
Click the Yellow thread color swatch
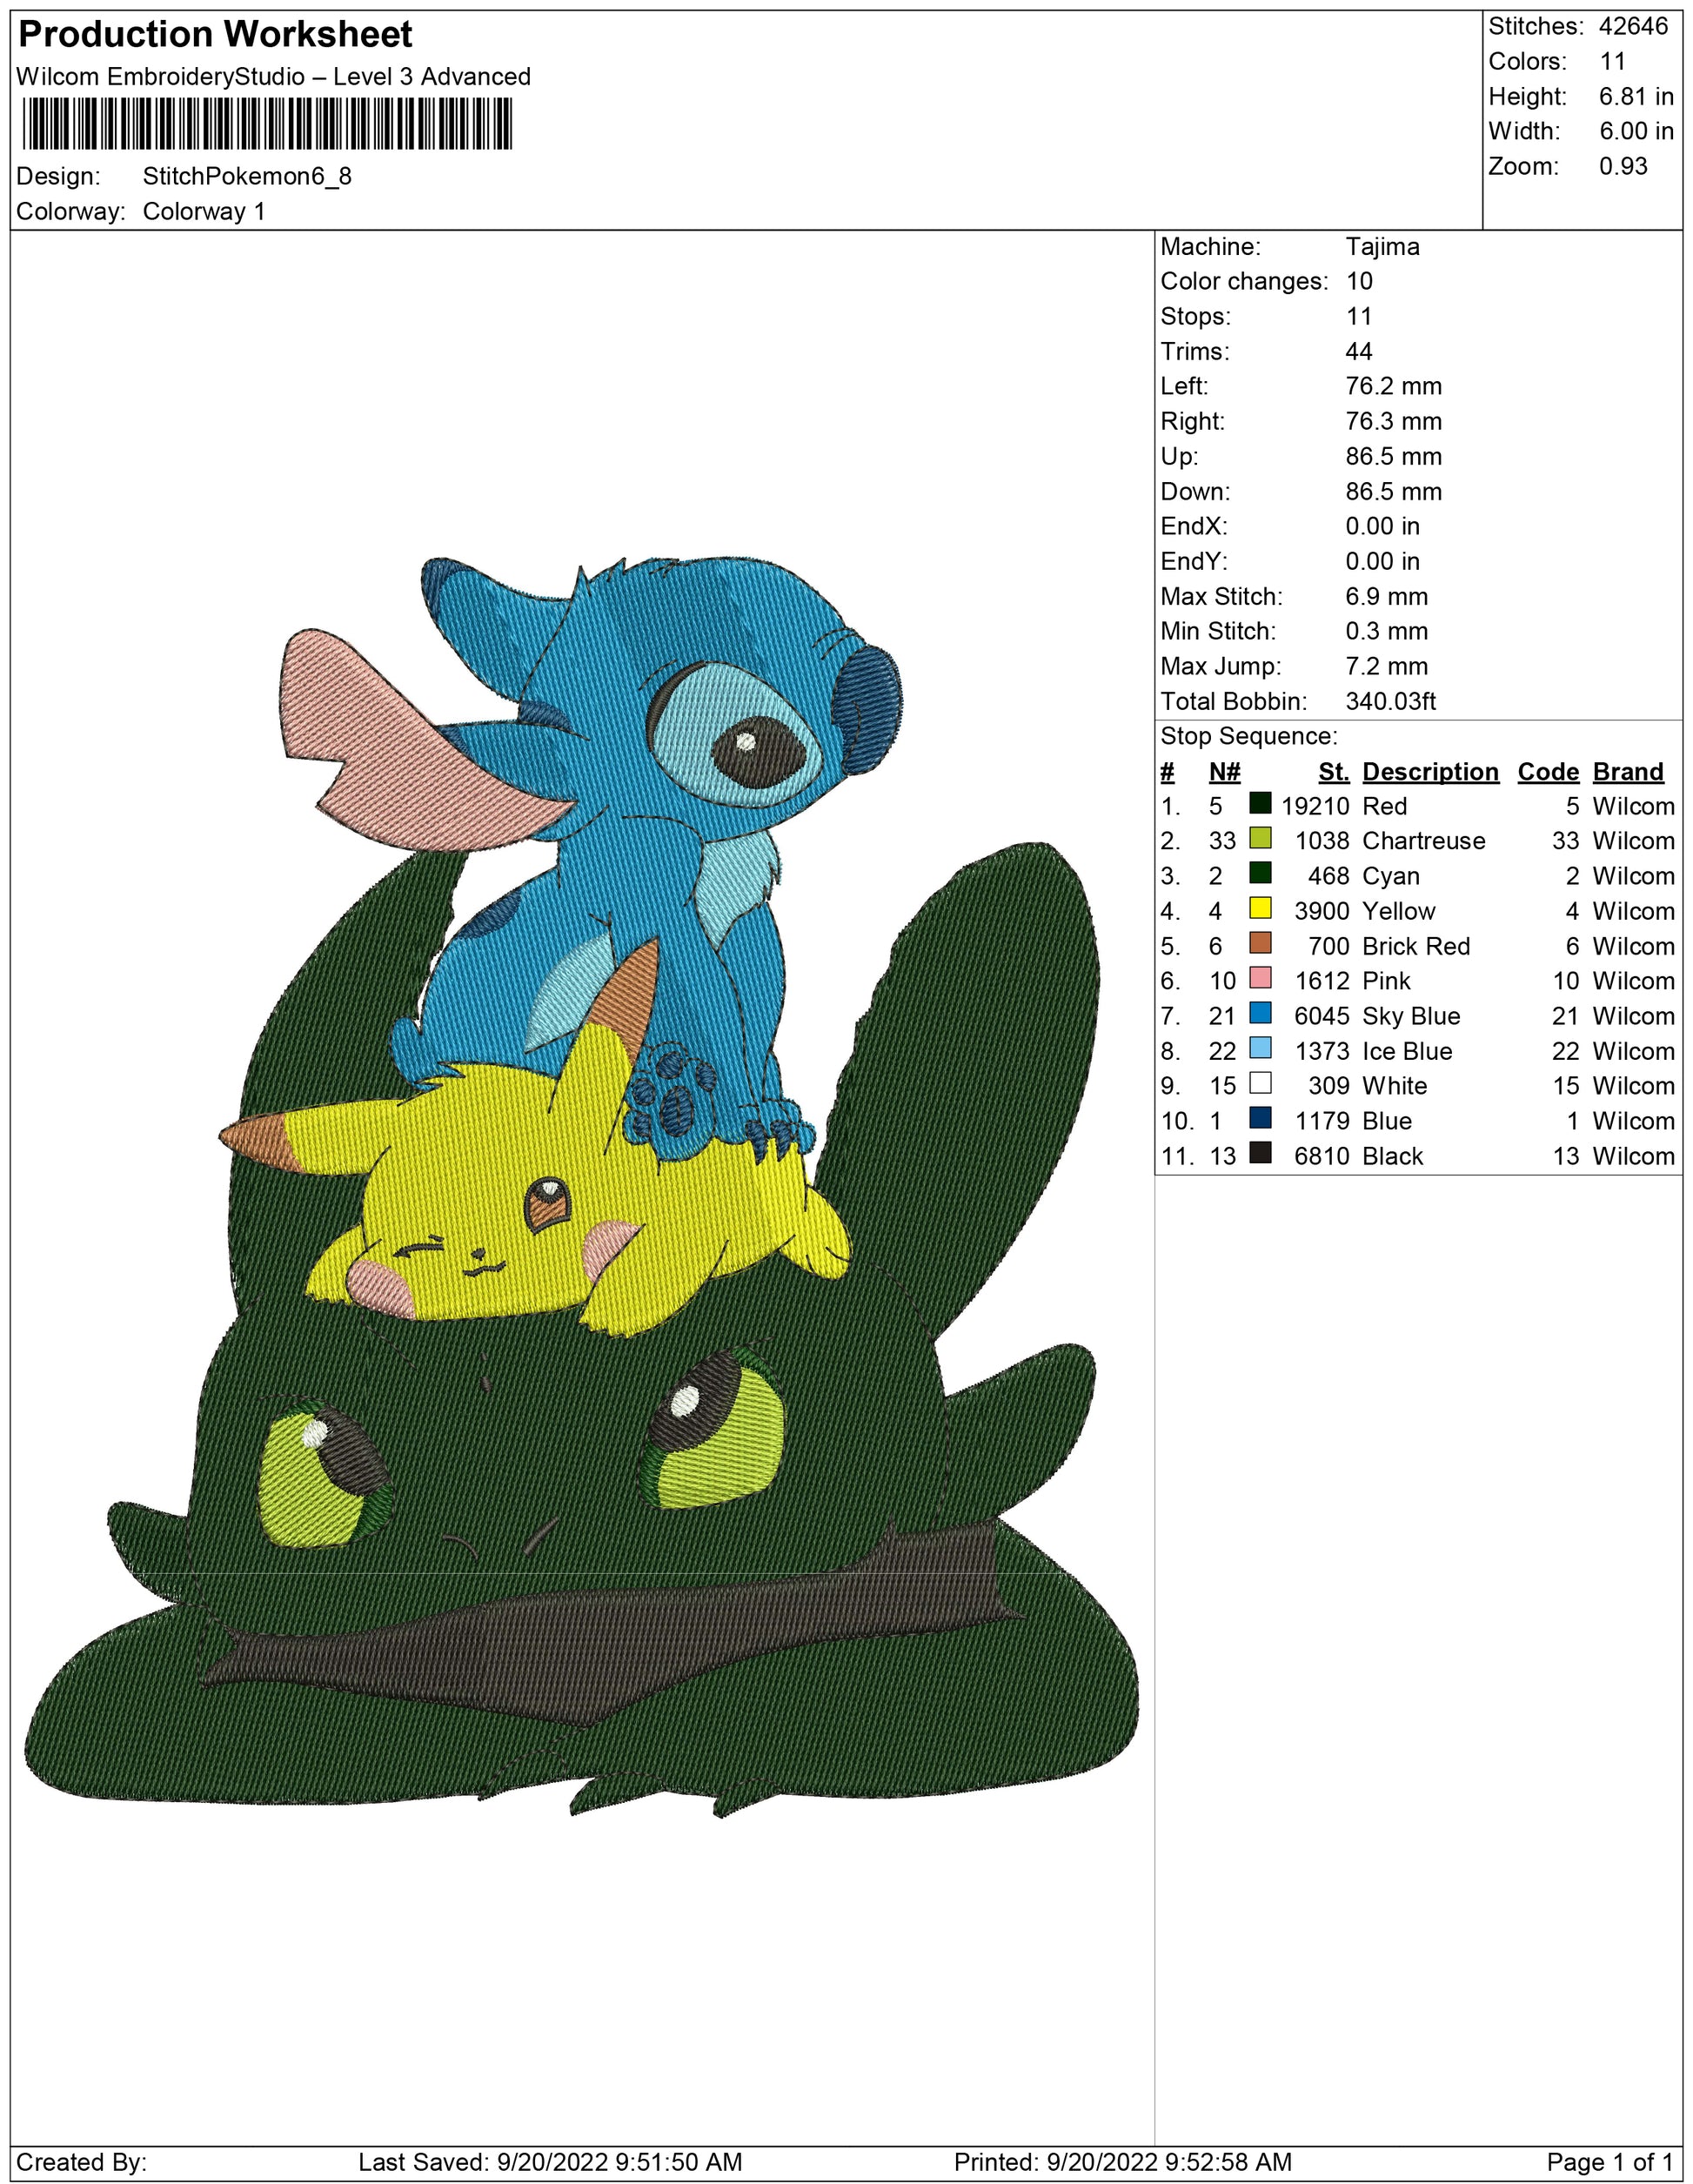1260,909
